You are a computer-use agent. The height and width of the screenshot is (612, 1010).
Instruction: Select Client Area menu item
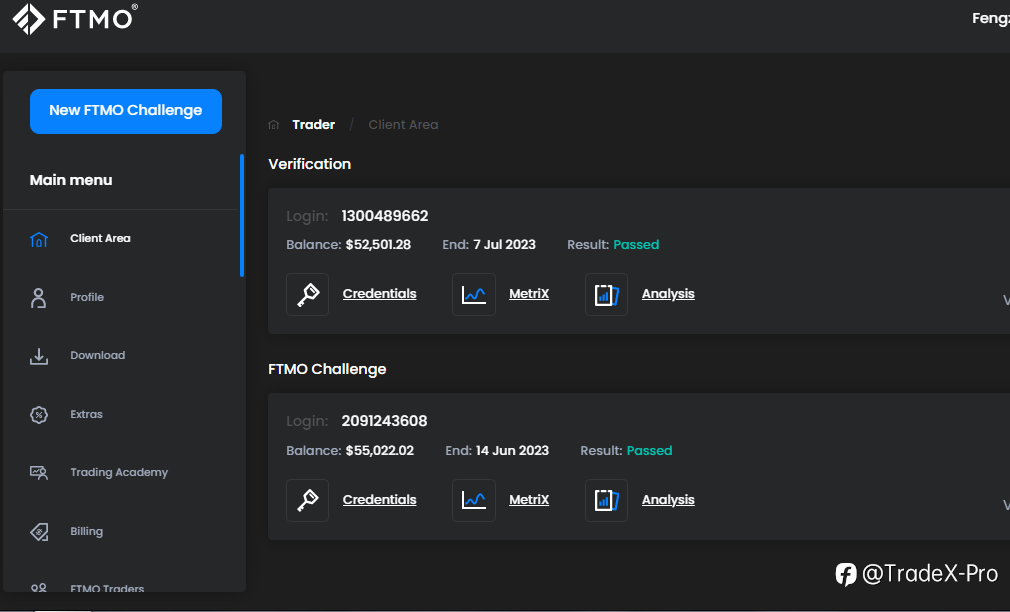coord(100,238)
